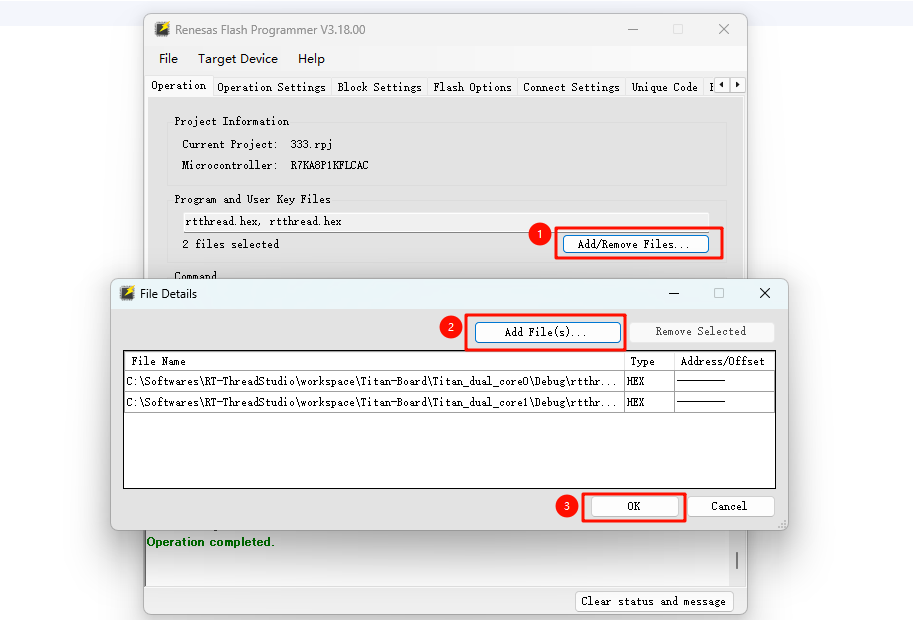Close the File Details dialog
This screenshot has width=913, height=620.
coord(764,294)
